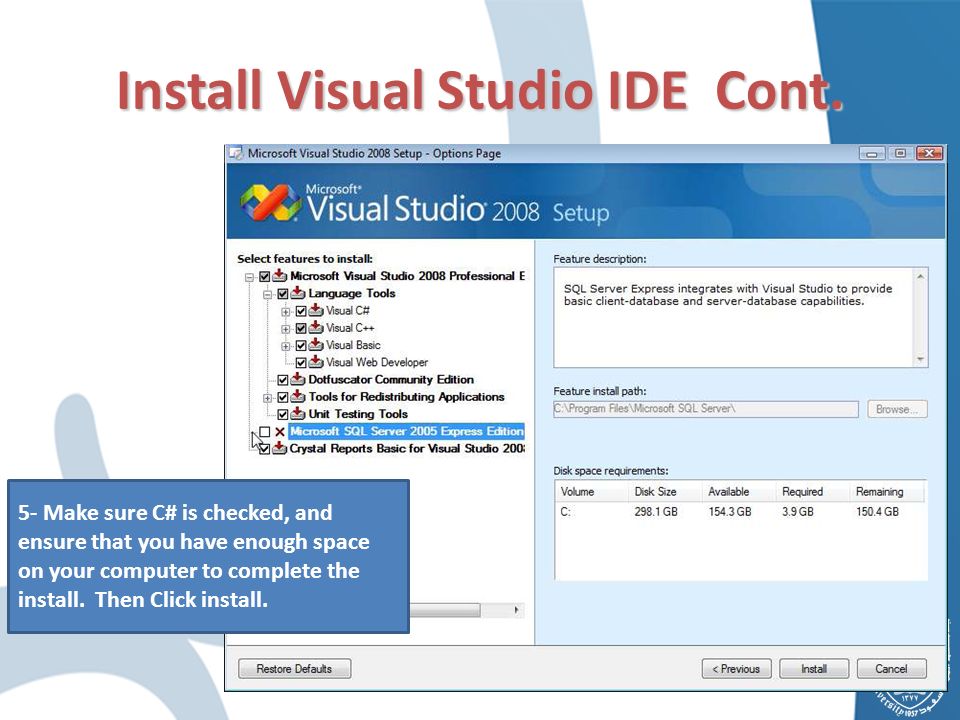Image resolution: width=960 pixels, height=720 pixels.
Task: Click install icon beside Microsoft Visual Studio 2008 Professional
Action: [x=279, y=276]
